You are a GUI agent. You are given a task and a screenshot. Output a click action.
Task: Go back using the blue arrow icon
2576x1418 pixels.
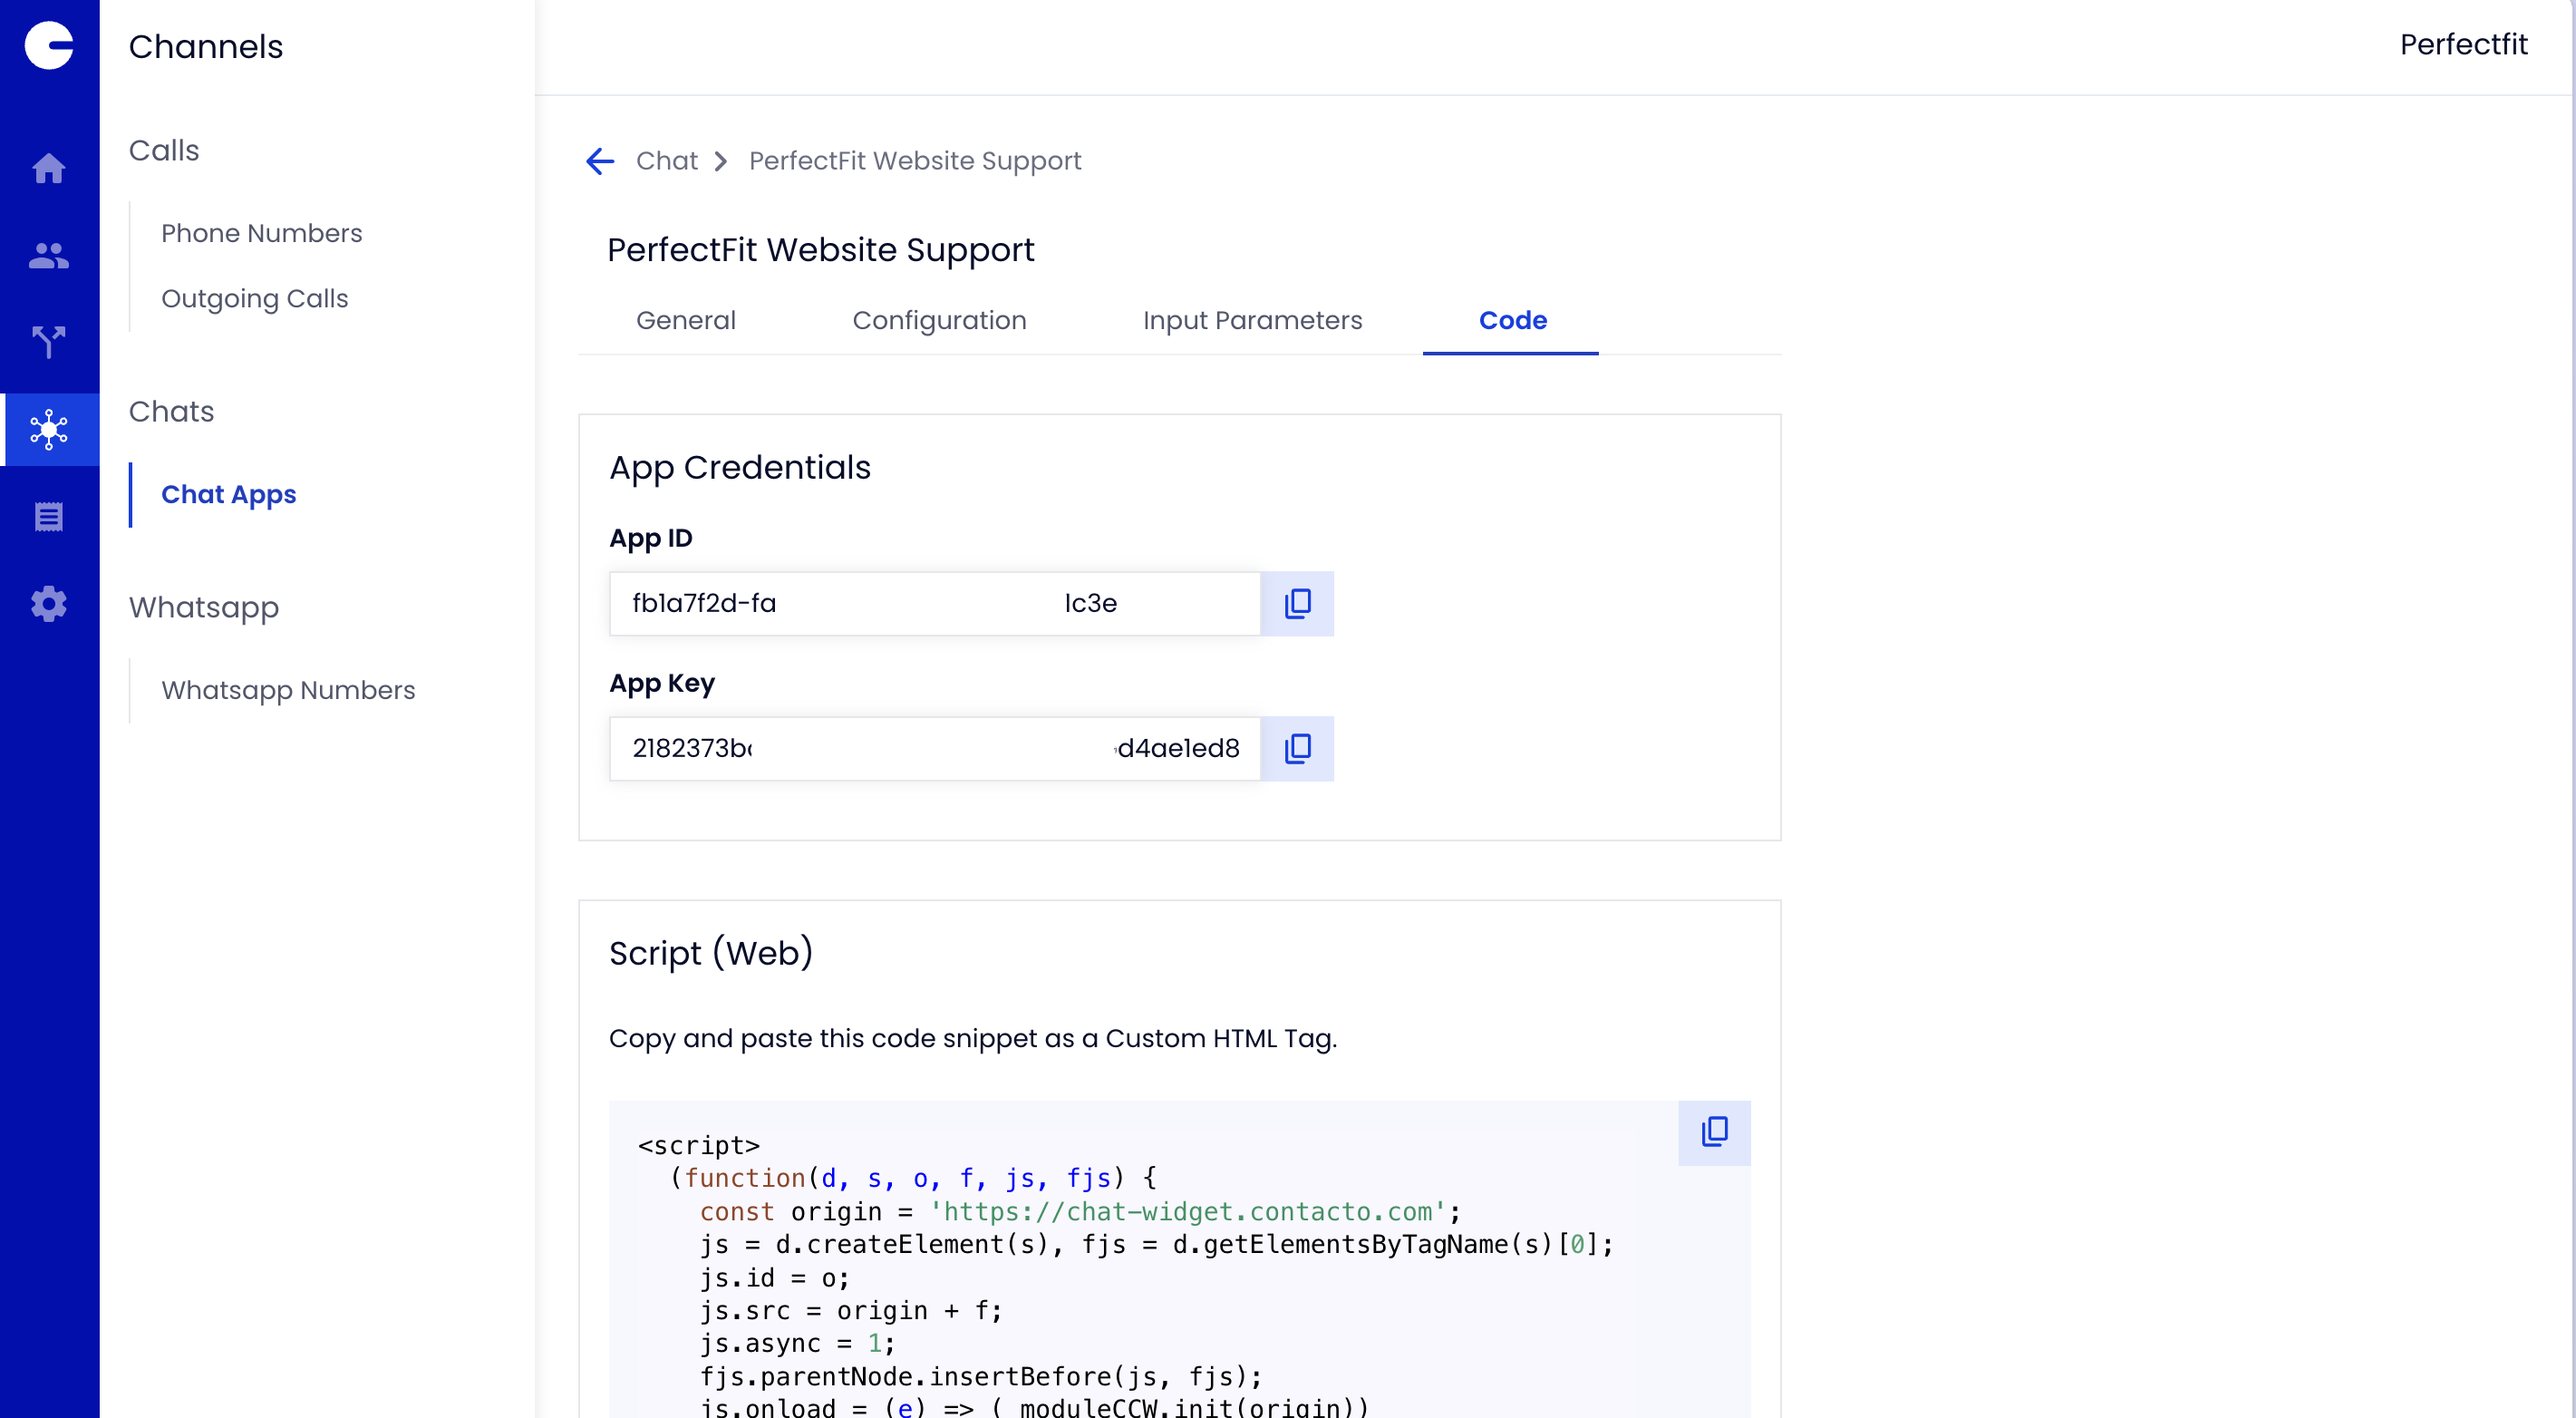(599, 161)
